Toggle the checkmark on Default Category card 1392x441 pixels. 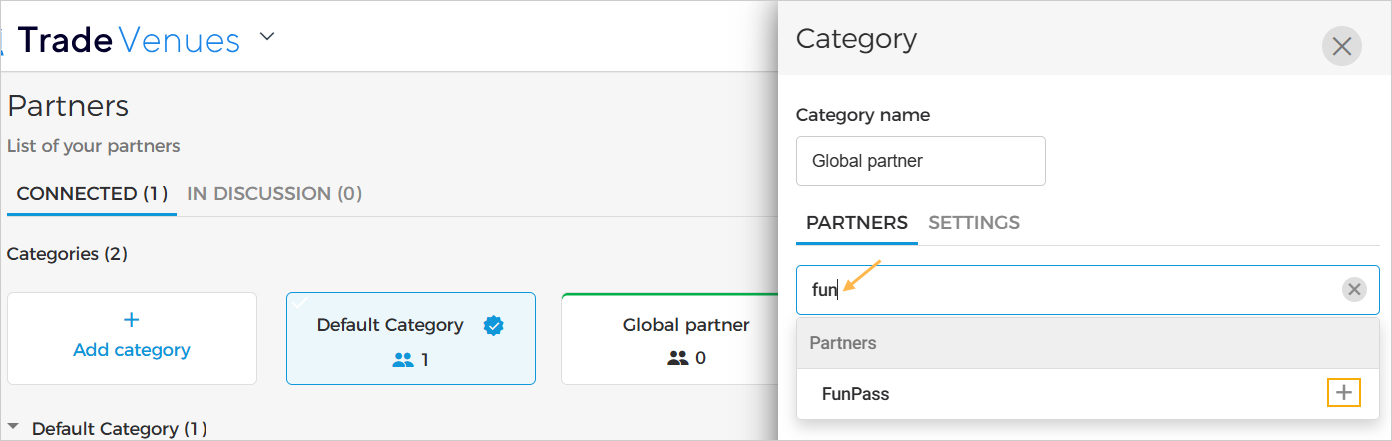(x=299, y=303)
